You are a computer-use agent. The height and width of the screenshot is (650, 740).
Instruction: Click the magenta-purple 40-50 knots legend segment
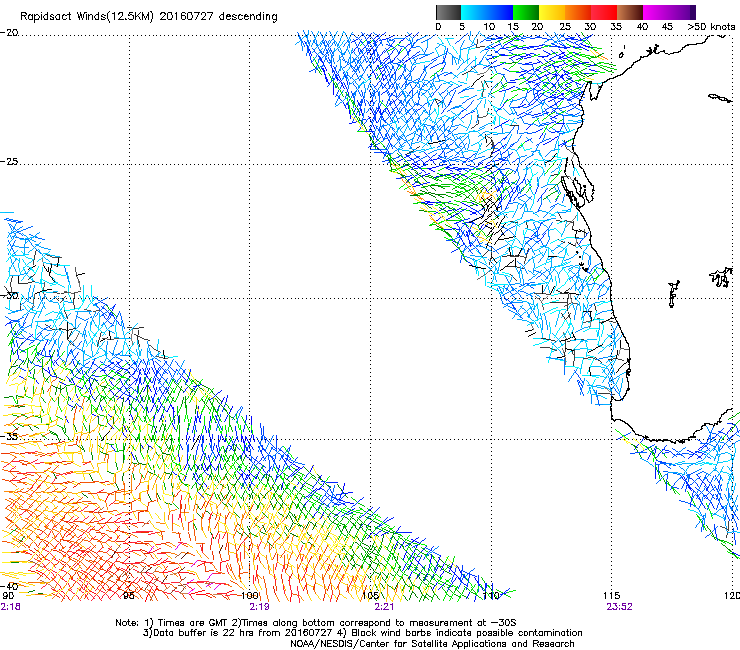[x=669, y=12]
